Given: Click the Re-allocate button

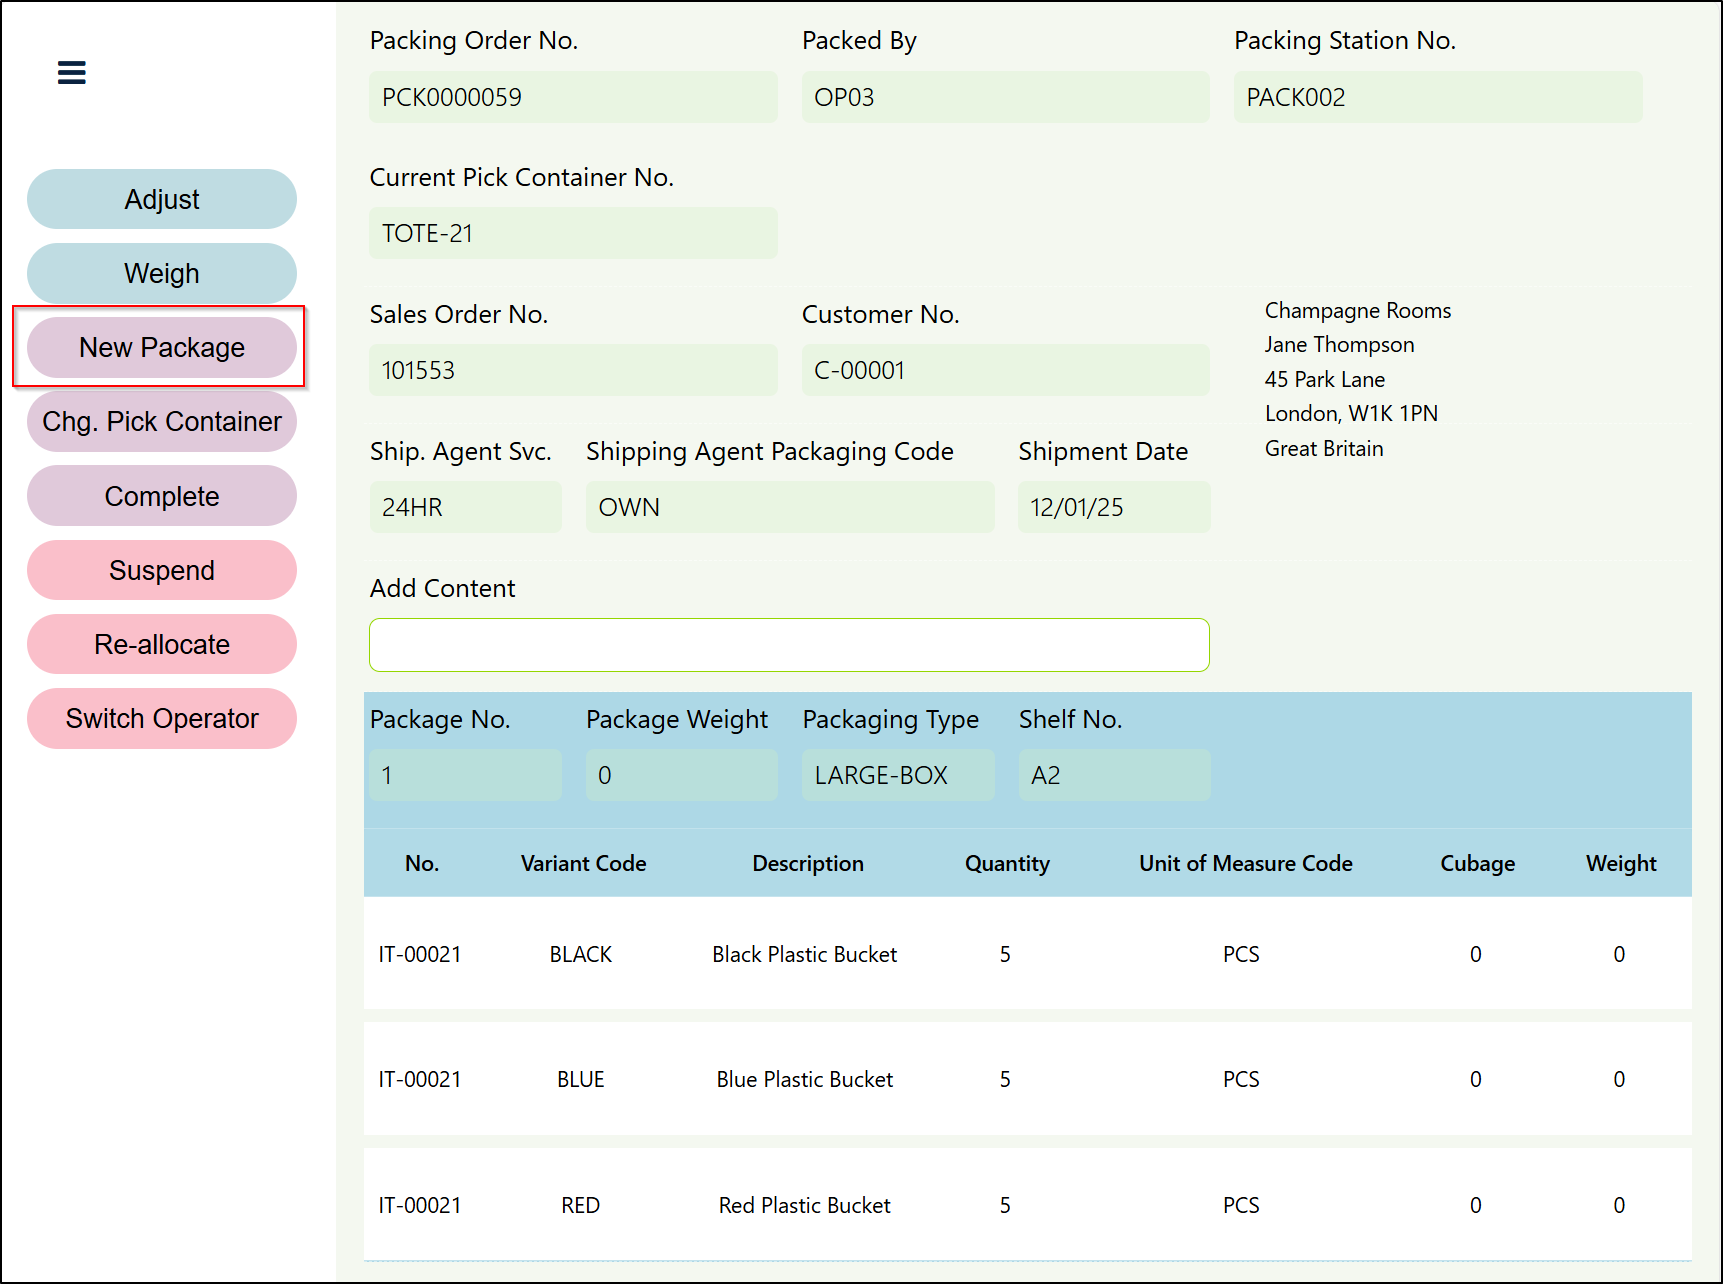Looking at the screenshot, I should pyautogui.click(x=162, y=644).
